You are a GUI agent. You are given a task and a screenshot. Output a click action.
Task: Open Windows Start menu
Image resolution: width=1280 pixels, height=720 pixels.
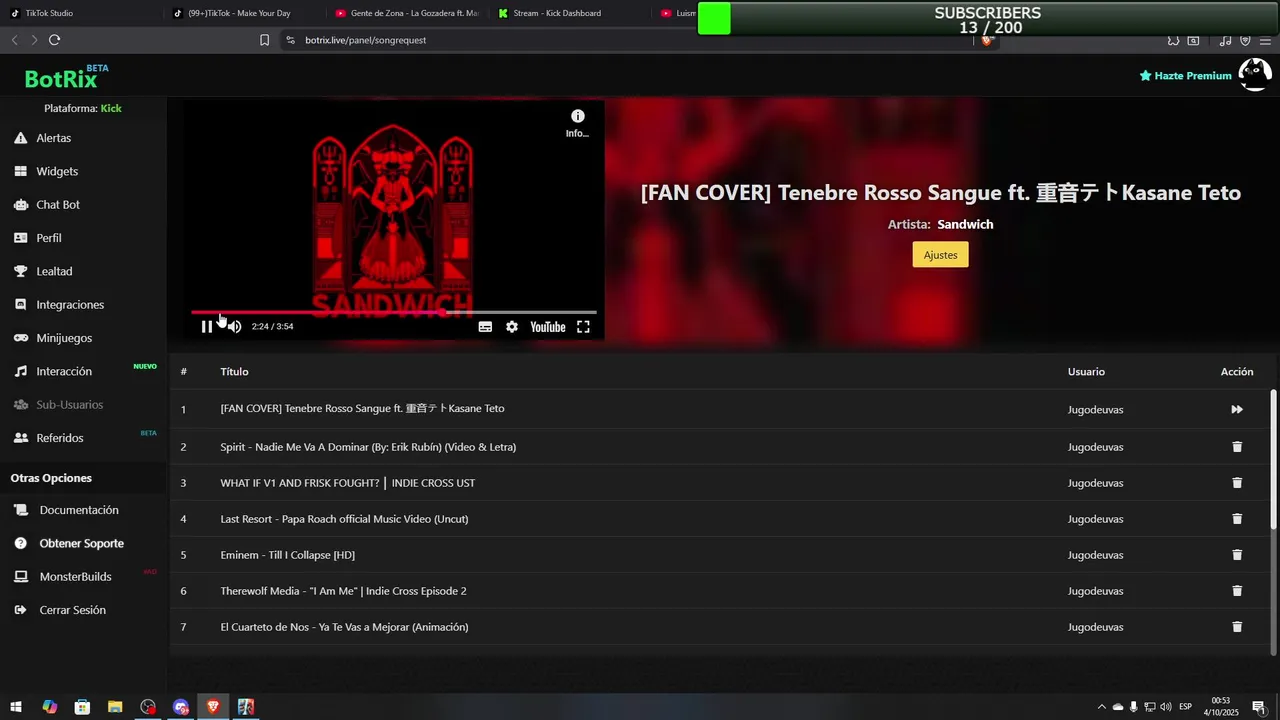coord(16,707)
